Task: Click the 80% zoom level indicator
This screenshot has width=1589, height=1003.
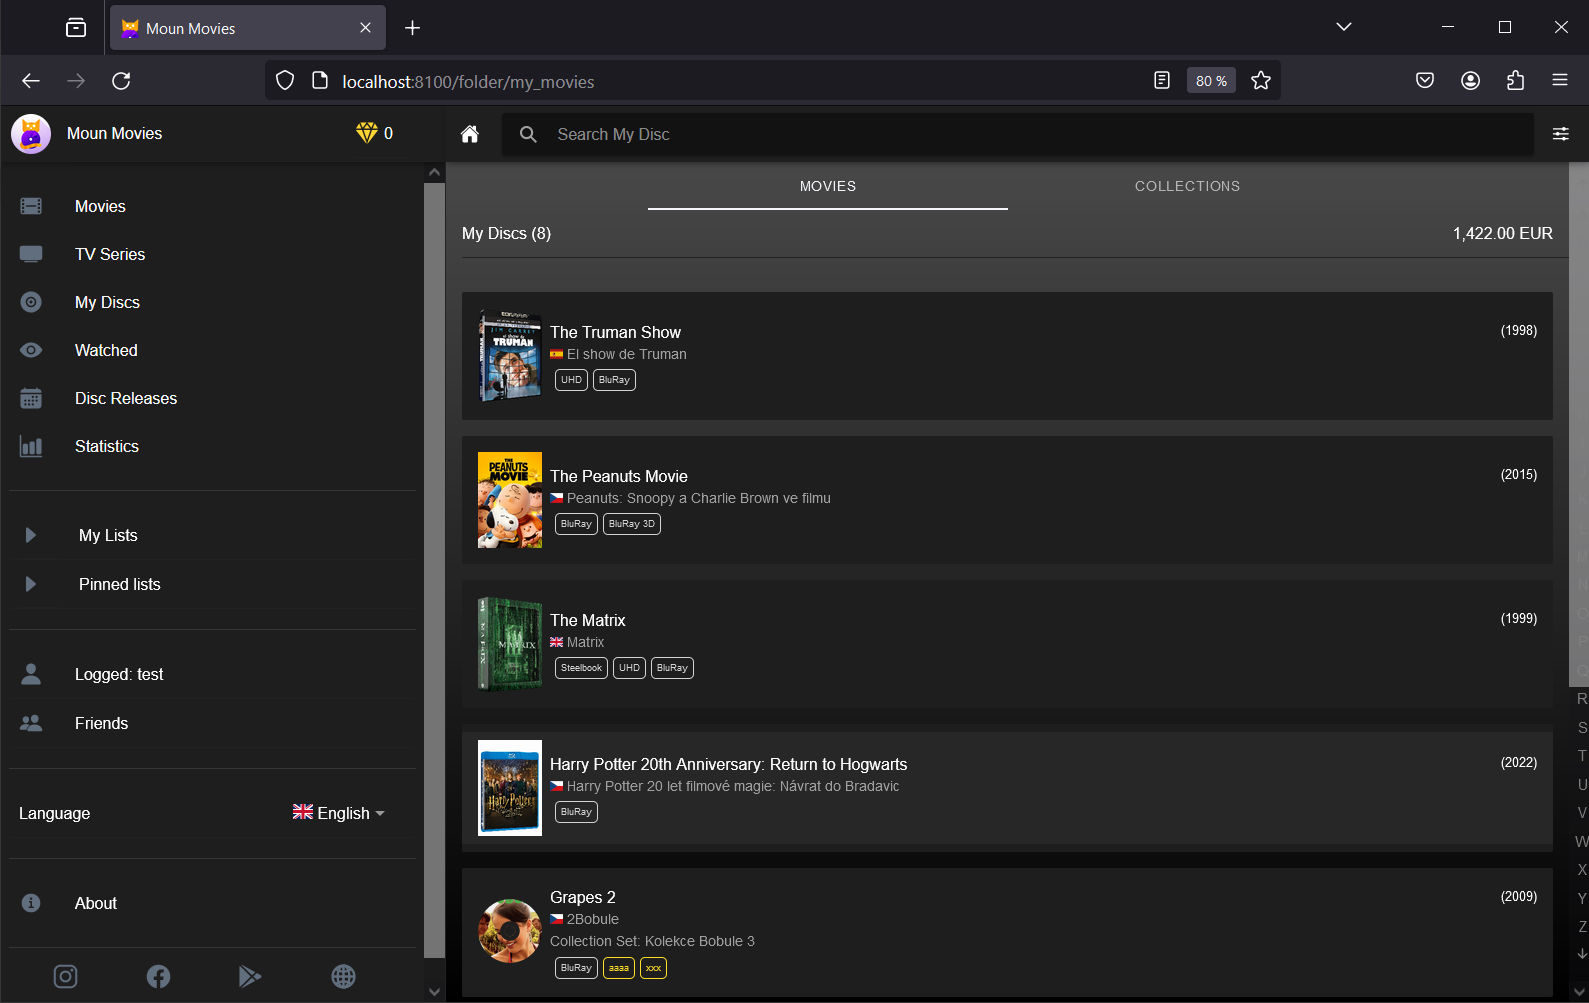Action: tap(1210, 81)
